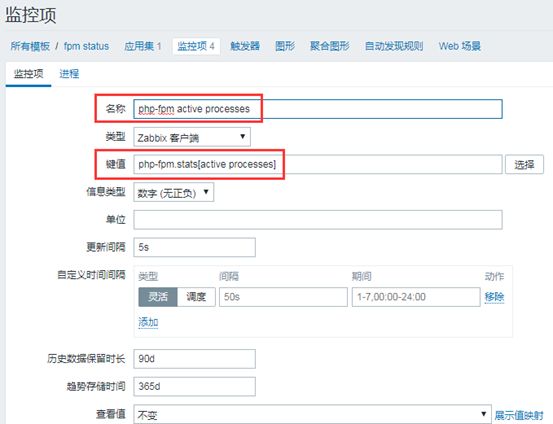Focus the 历史数据保留时长 90d field
Screen dimensions: 553x424
pos(194,359)
